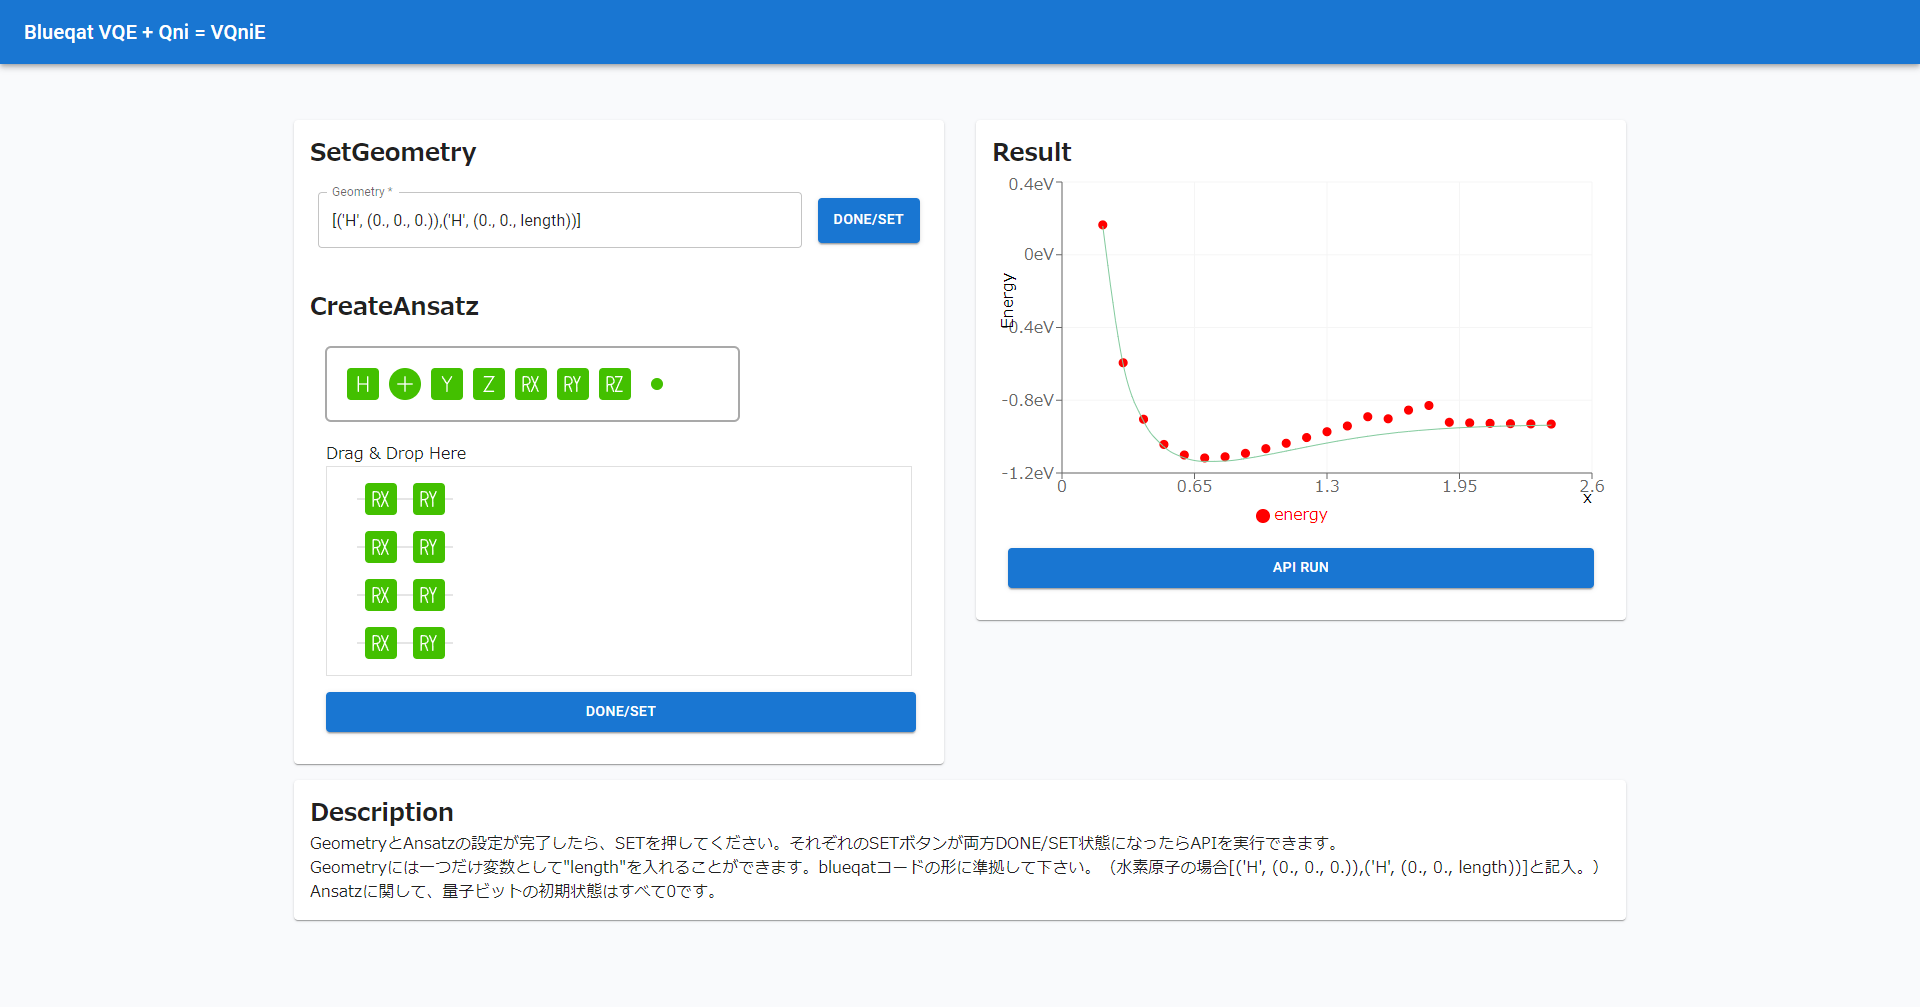Click the control dot gate icon
Screen dimensions: 1920x1007
click(657, 384)
